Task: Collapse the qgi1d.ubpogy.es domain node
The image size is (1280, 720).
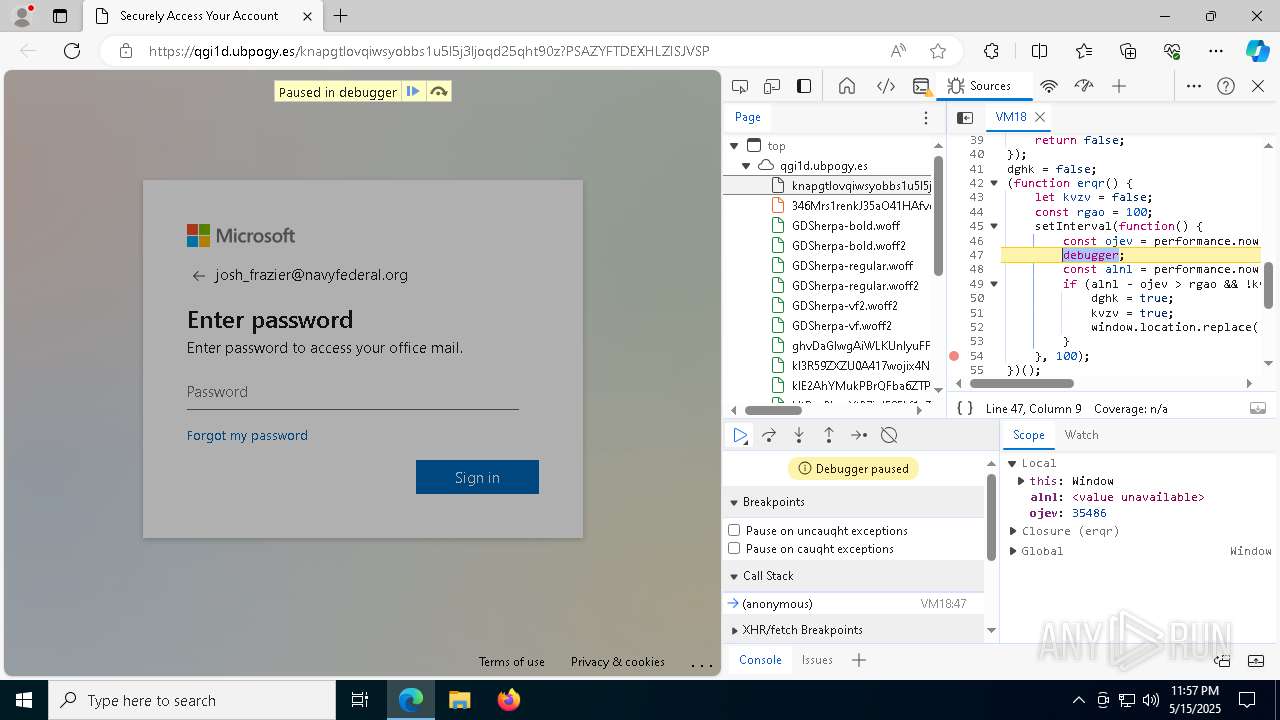Action: pos(746,166)
